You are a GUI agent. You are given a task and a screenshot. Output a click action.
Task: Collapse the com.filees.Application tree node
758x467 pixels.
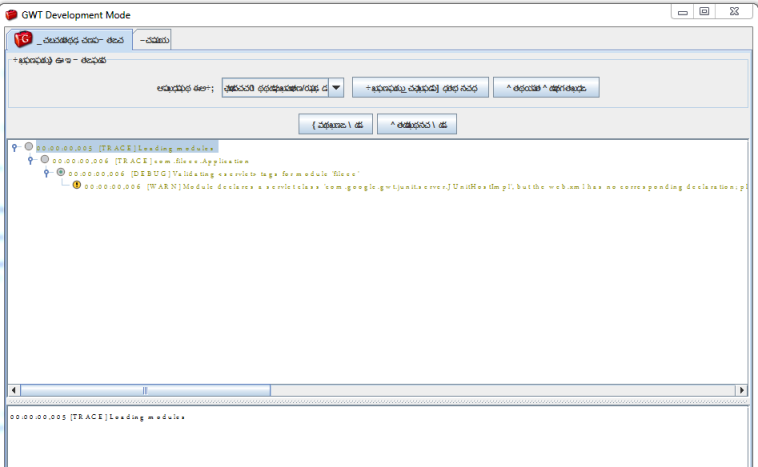point(30,160)
